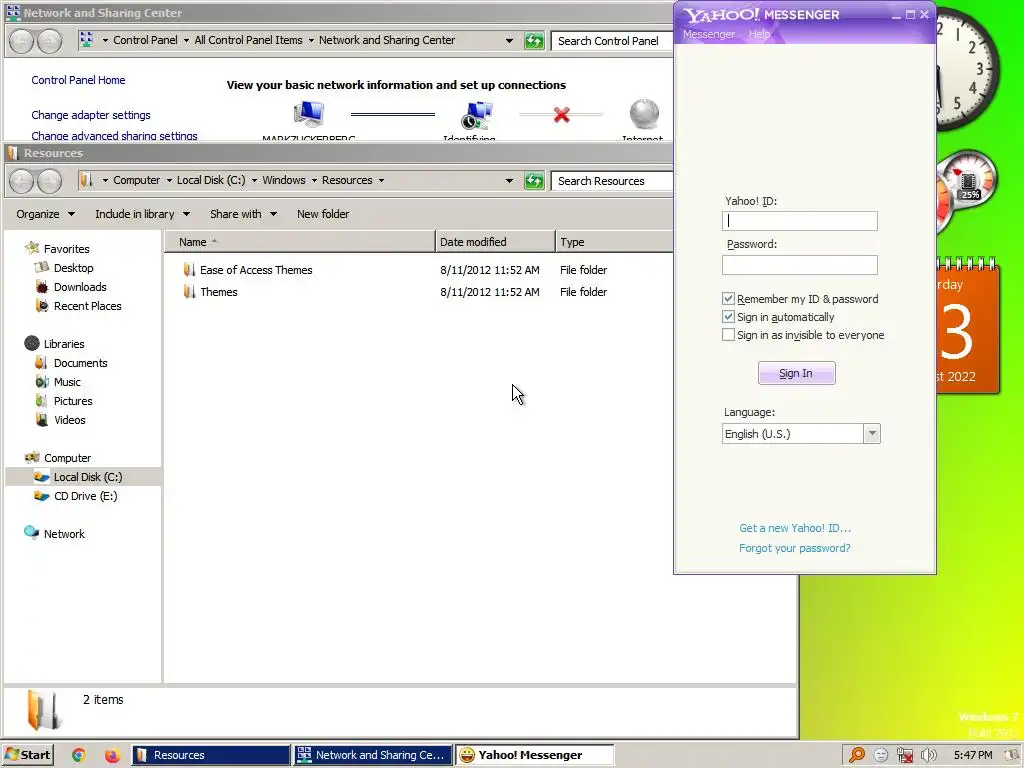Viewport: 1024px width, 768px height.
Task: Click Back button in Network and Sharing Center
Action: coord(21,40)
